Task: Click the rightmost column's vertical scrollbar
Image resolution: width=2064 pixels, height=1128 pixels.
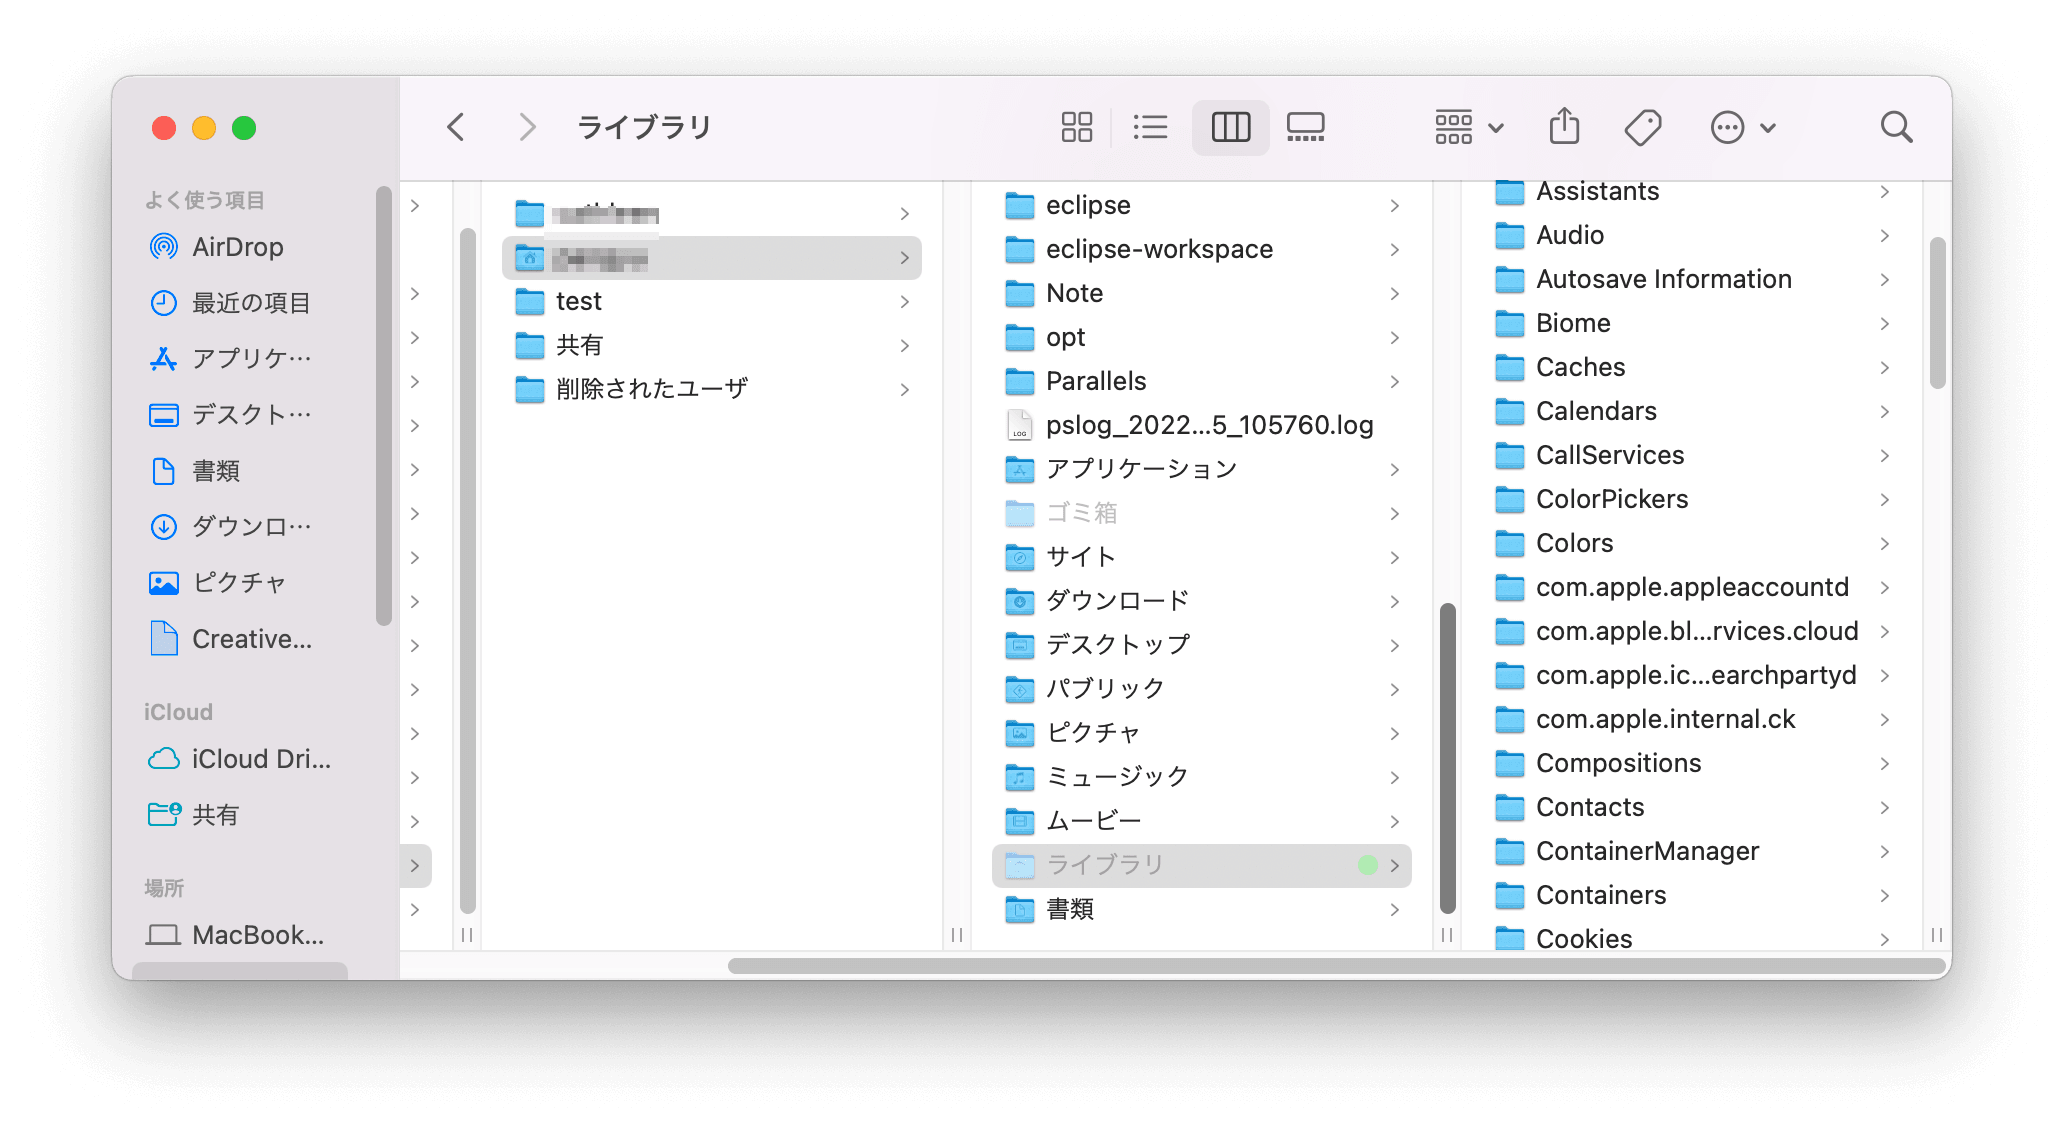Action: point(1937,313)
